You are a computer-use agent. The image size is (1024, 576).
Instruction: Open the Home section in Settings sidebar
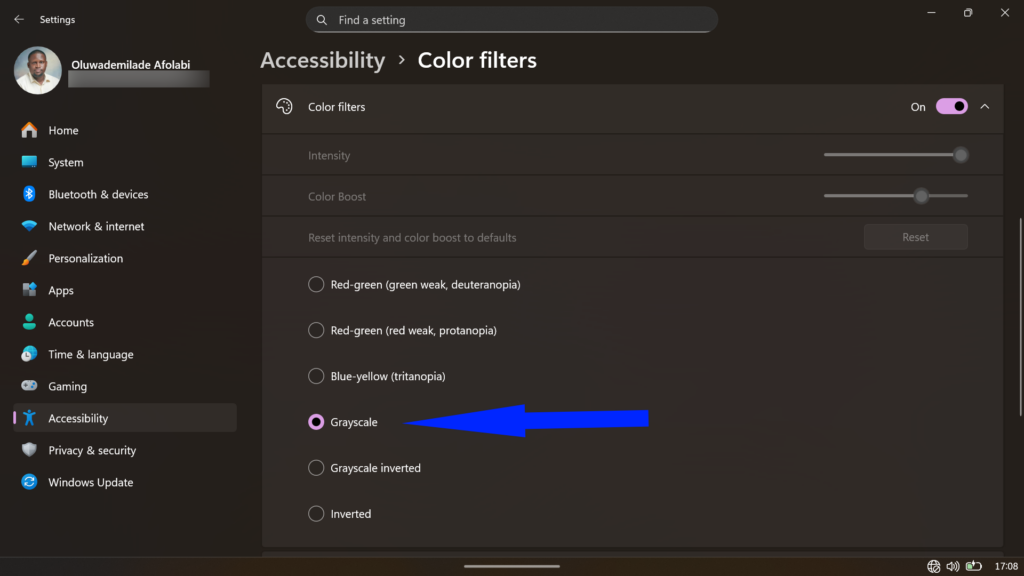click(x=62, y=130)
